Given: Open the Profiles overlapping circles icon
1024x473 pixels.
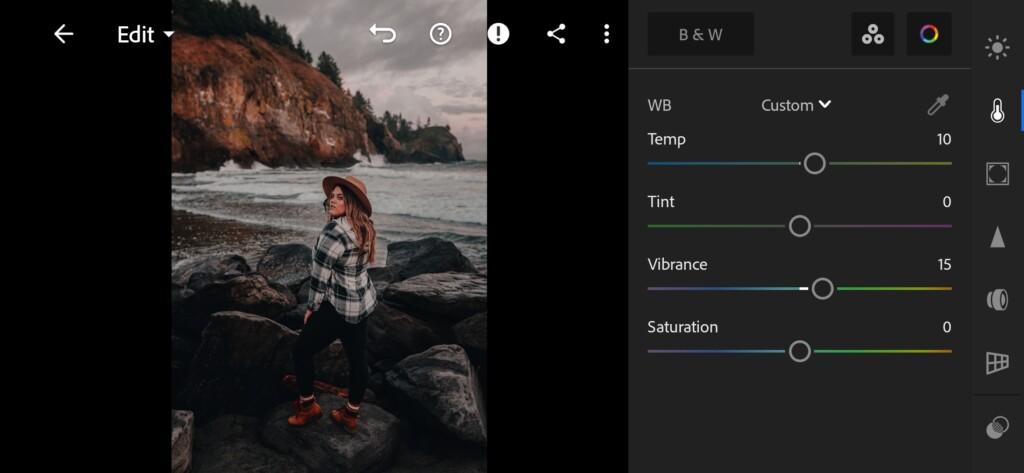Looking at the screenshot, I should 997,427.
